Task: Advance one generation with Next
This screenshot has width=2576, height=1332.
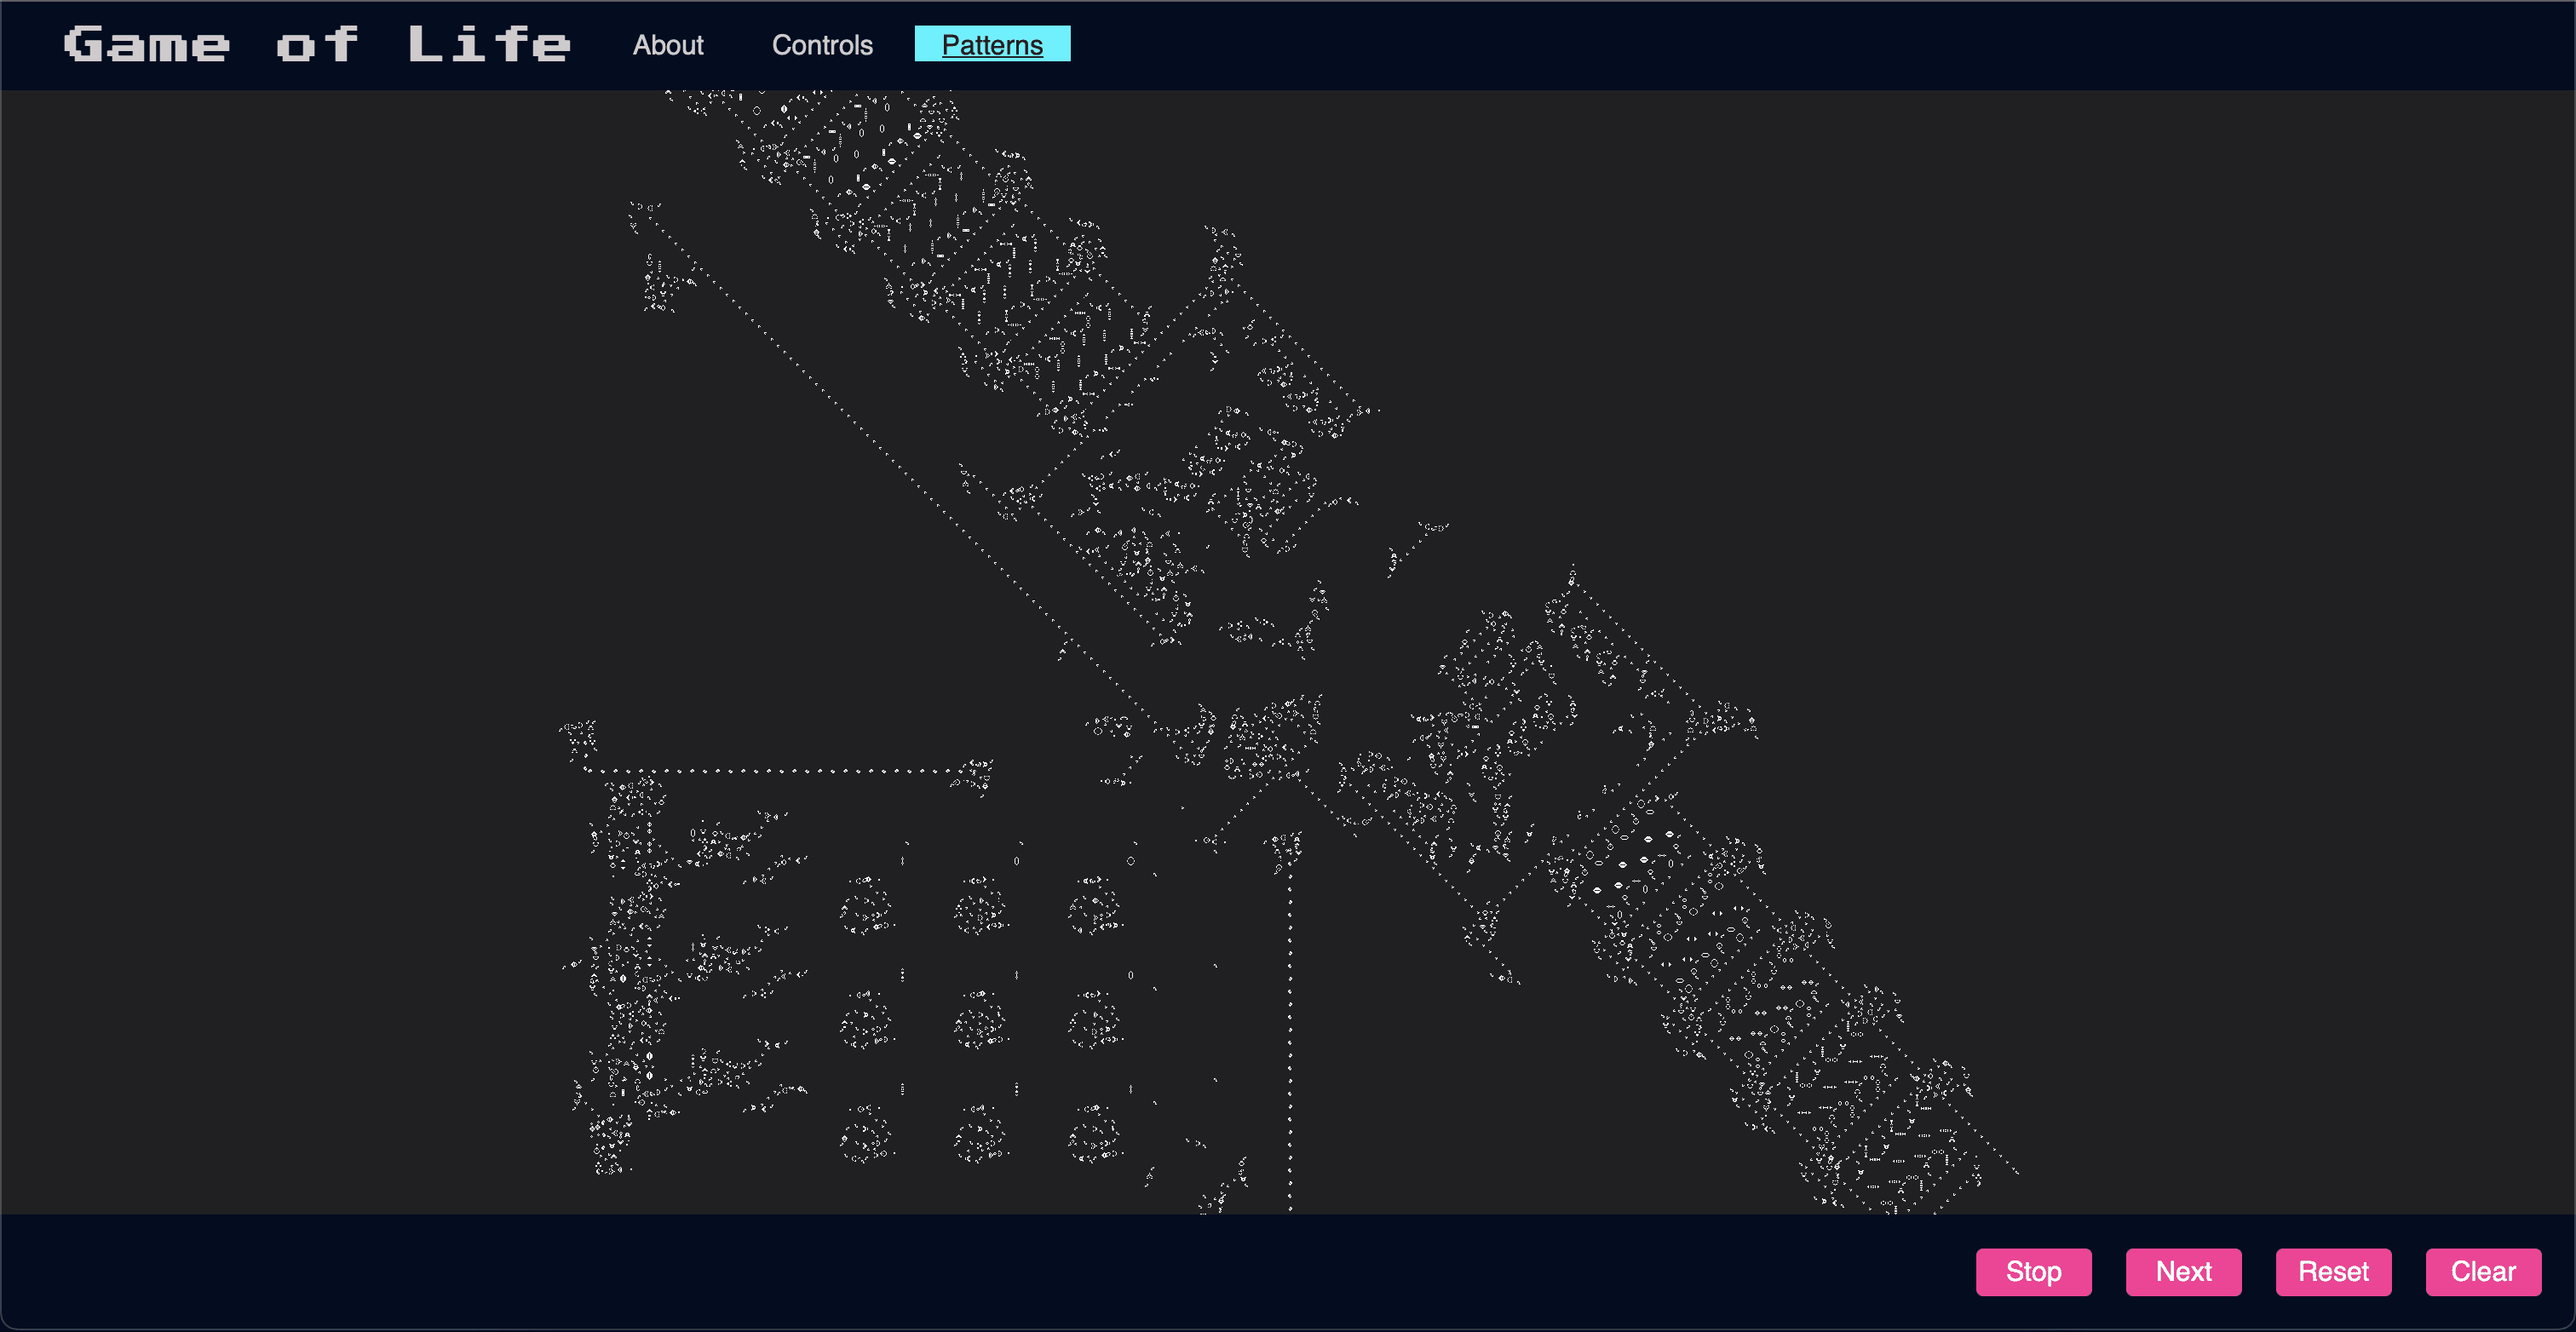Action: pos(2183,1271)
